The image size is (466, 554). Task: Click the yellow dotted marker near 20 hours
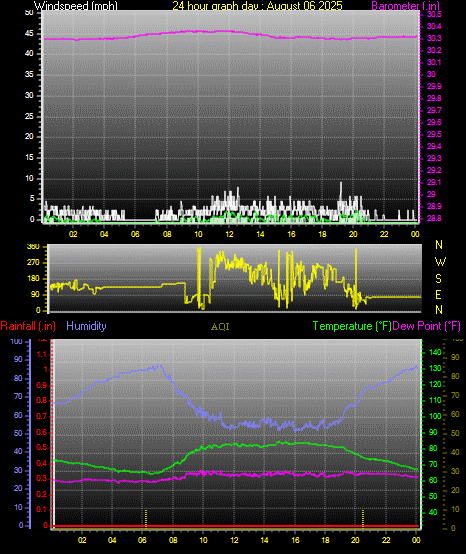pos(362,518)
